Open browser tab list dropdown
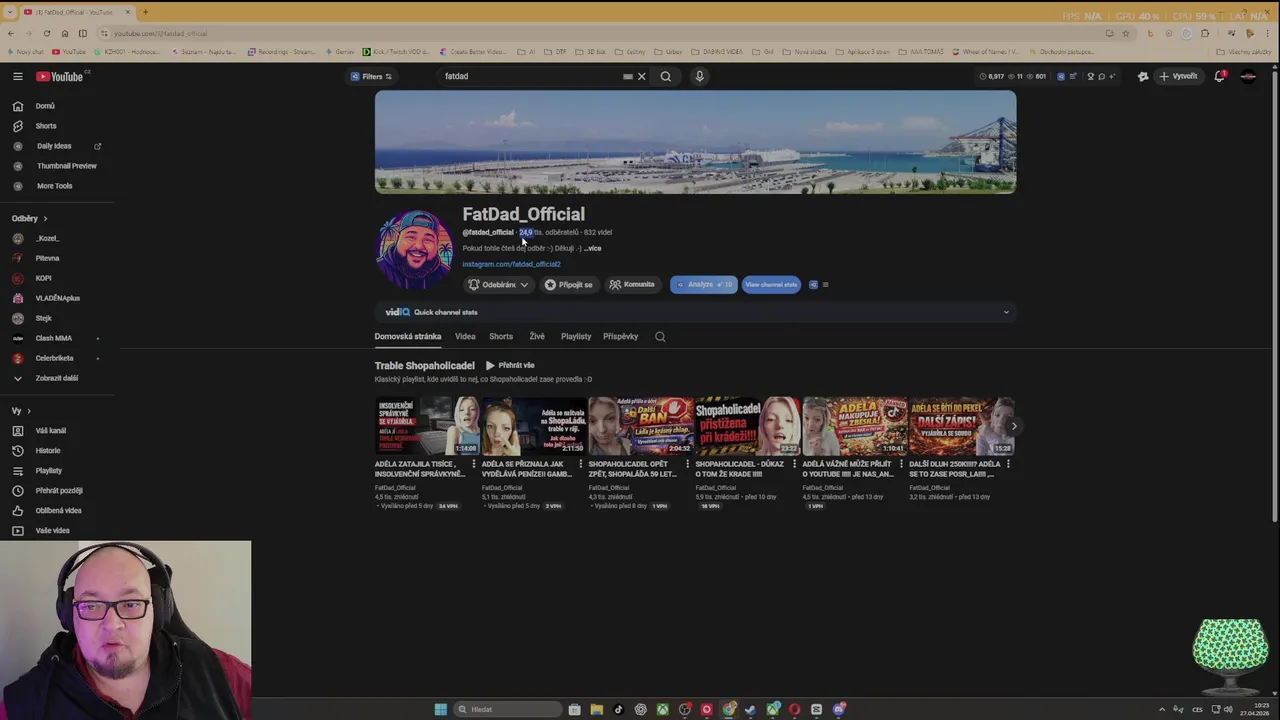This screenshot has height=720, width=1280. [11, 12]
